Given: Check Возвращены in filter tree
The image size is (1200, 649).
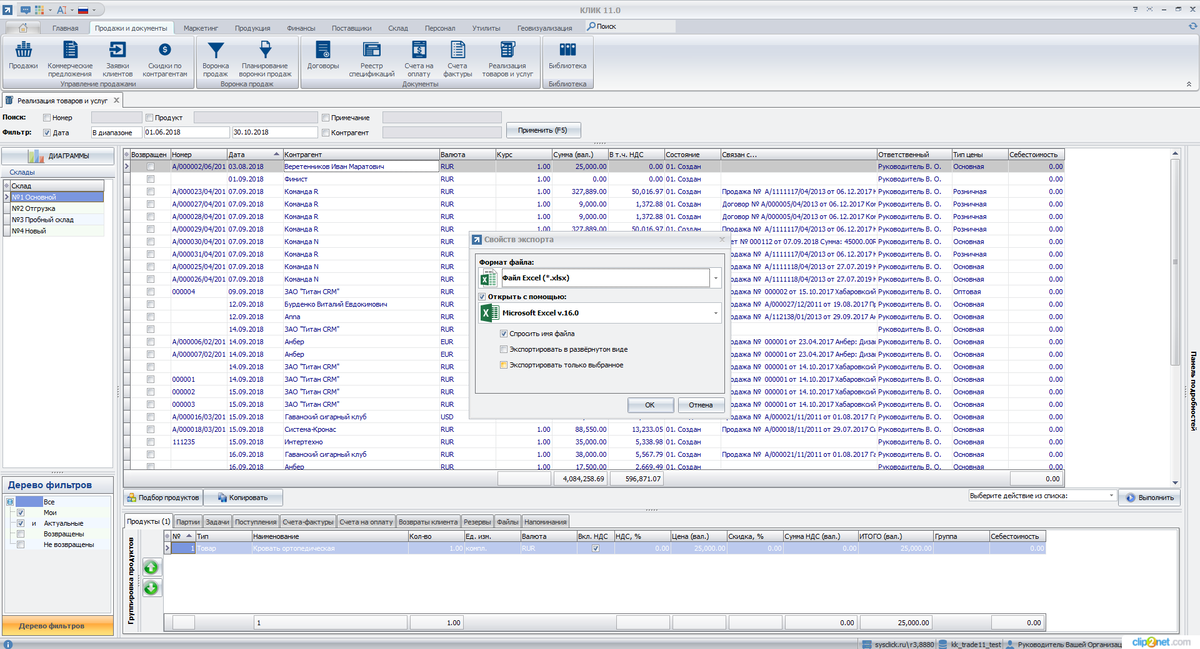Looking at the screenshot, I should [20, 534].
